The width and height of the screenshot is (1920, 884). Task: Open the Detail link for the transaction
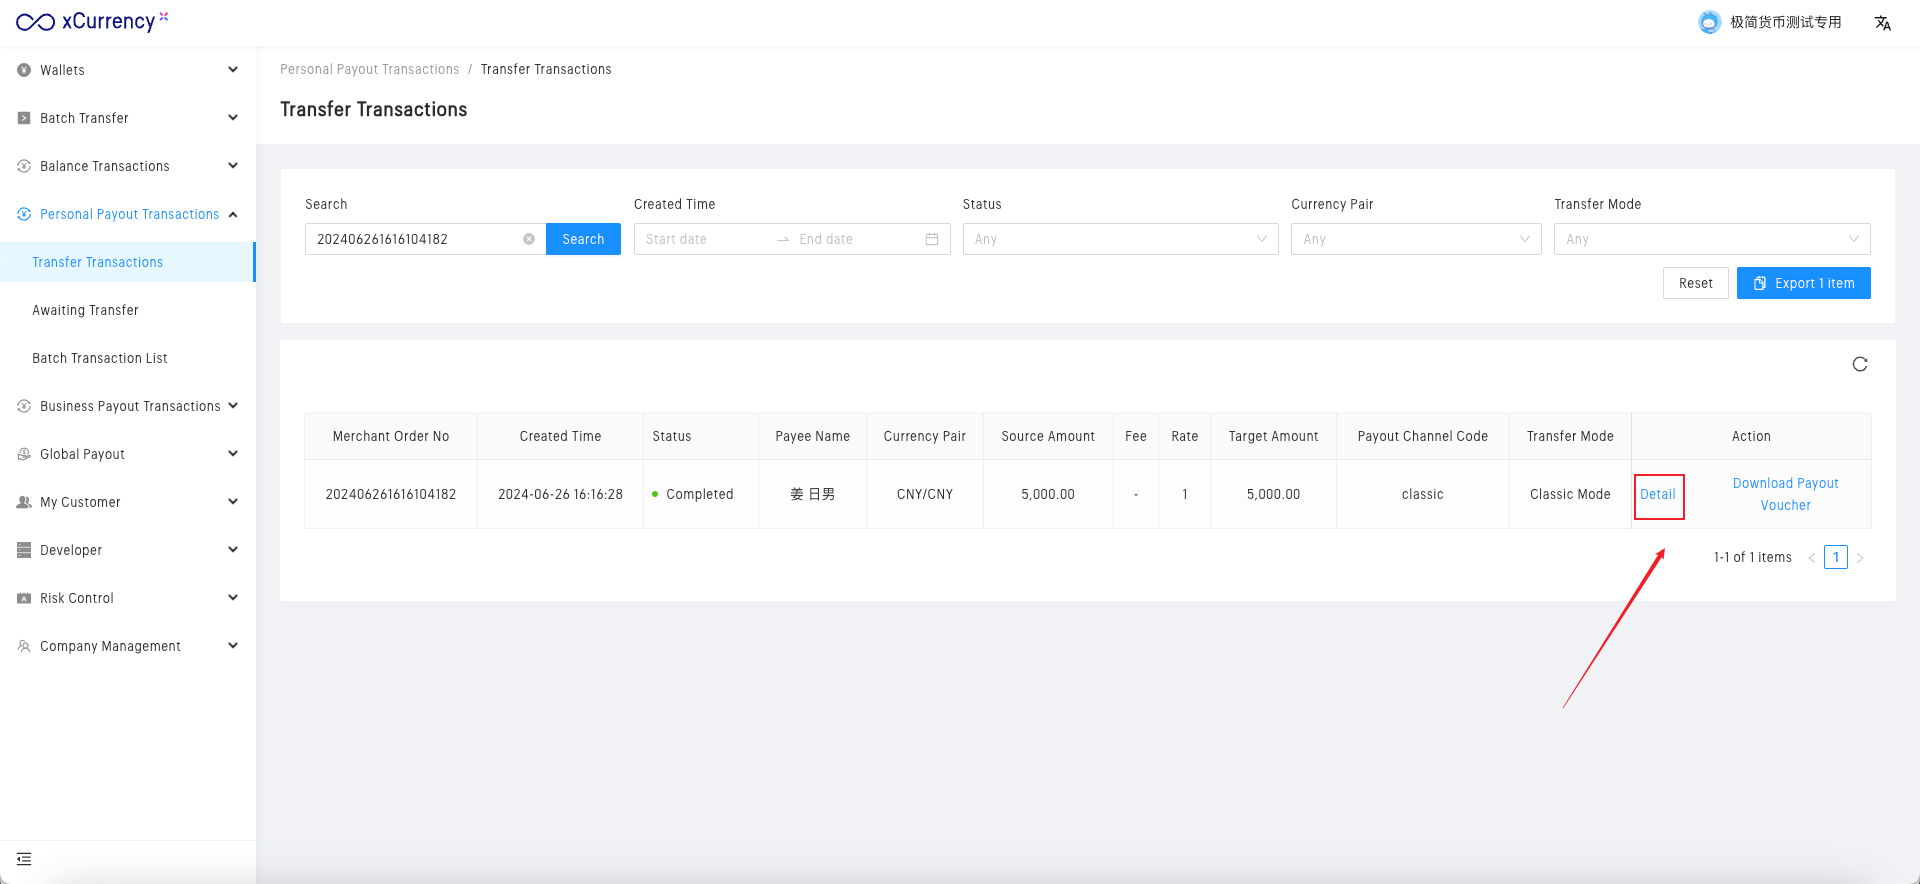tap(1657, 494)
